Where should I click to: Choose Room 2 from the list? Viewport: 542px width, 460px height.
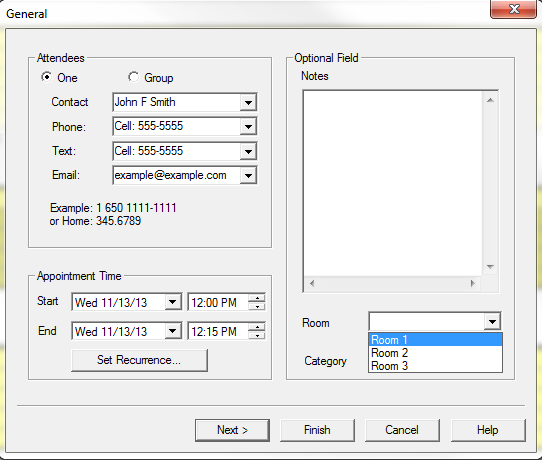[x=436, y=353]
